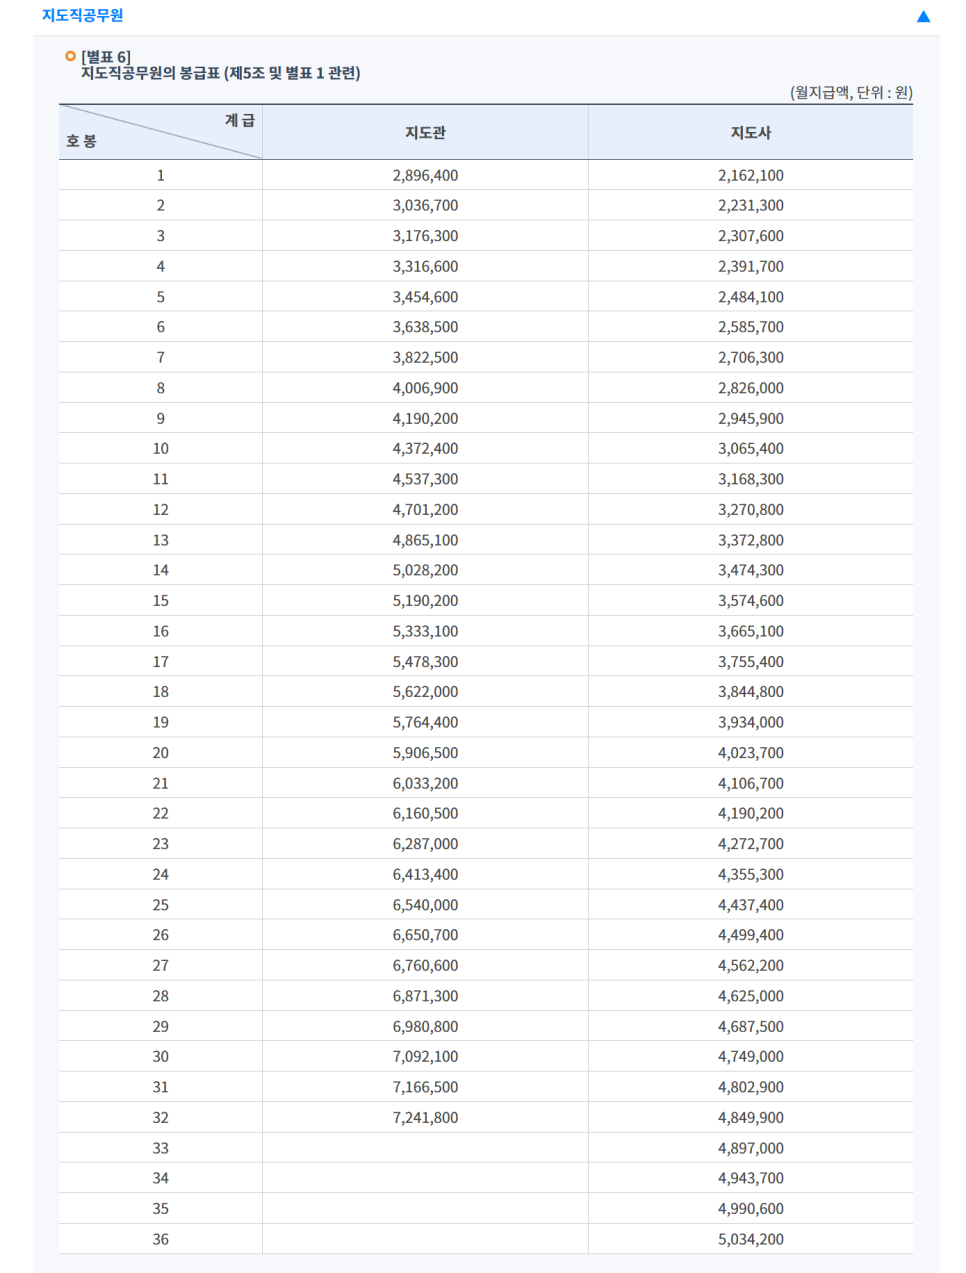Screen dimensions: 966x1273
Task: Click the 지도관 top salary 7,241,800
Action: pos(425,1118)
